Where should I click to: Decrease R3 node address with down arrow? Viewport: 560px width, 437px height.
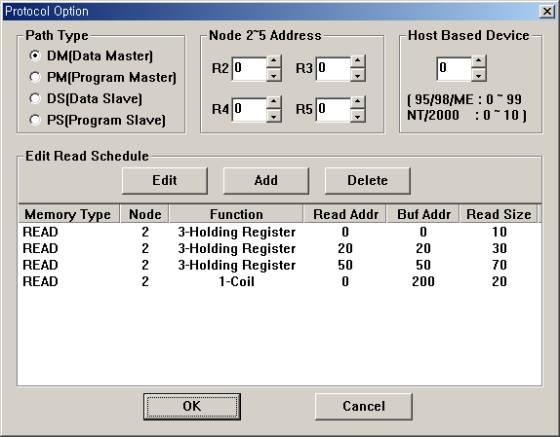point(358,75)
